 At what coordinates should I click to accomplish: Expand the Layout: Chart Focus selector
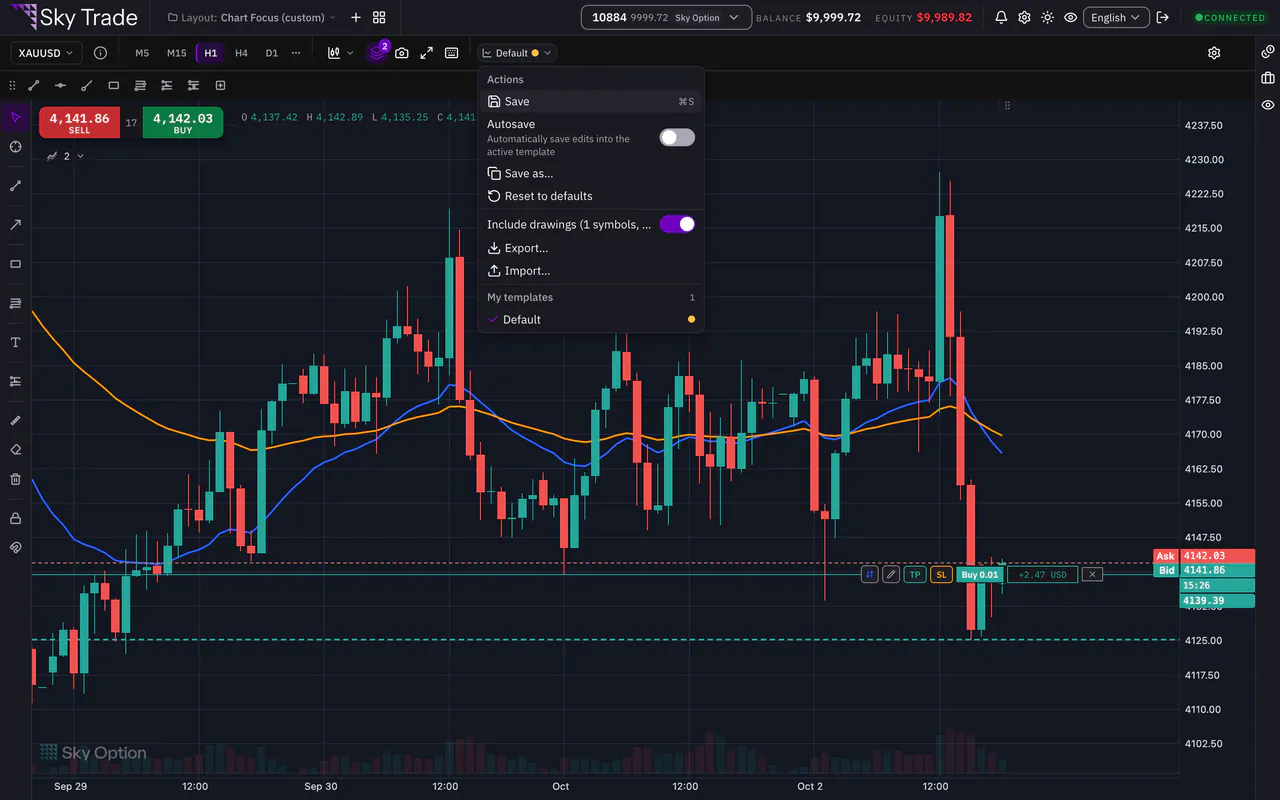tap(252, 18)
